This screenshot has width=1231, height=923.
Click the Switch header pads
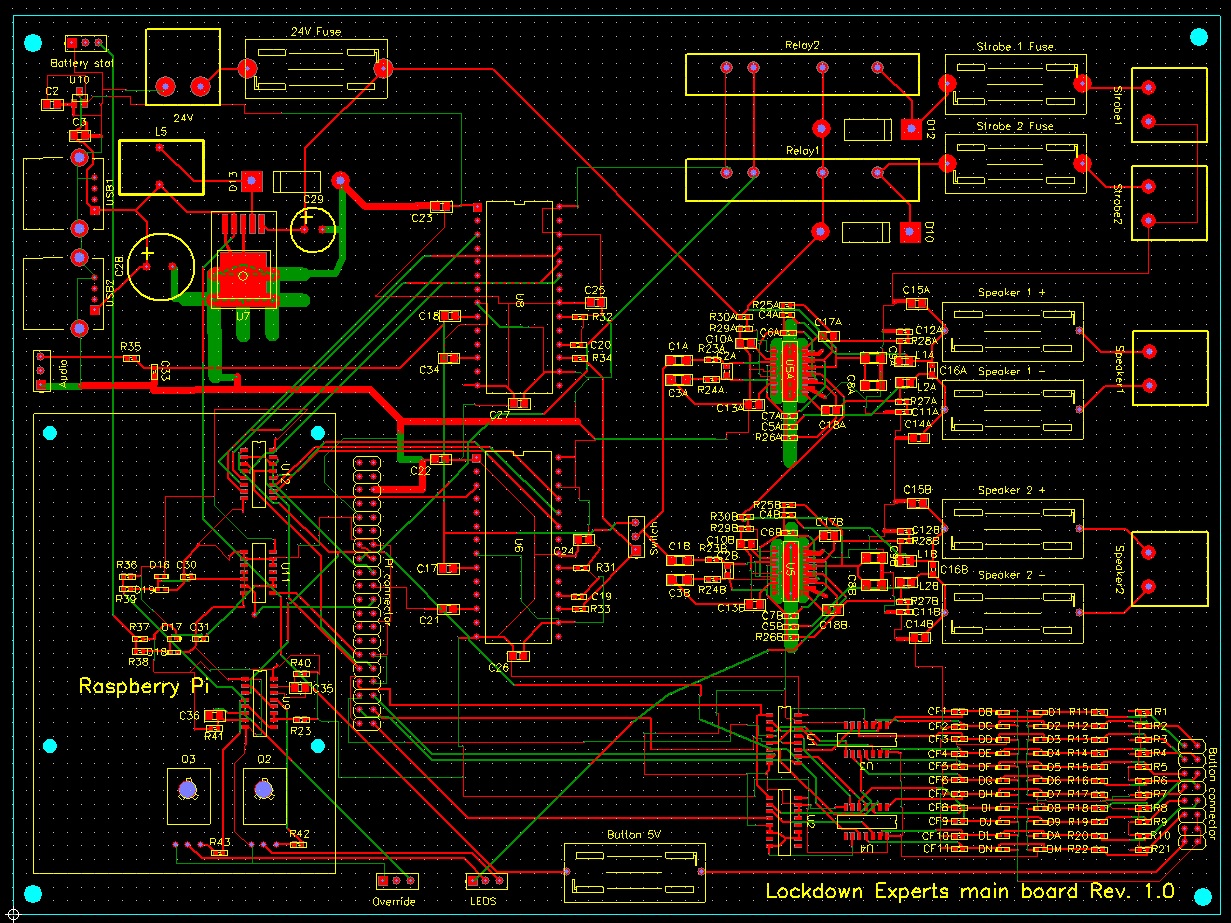[635, 537]
